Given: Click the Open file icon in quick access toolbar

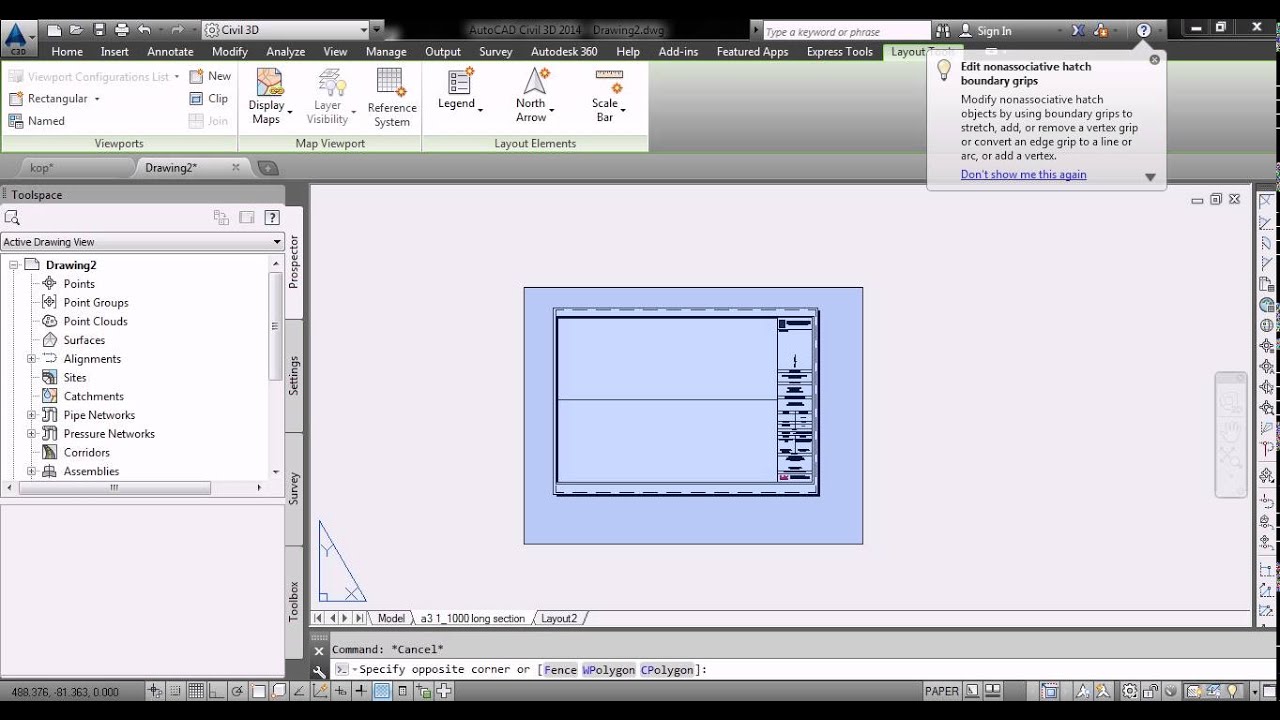Looking at the screenshot, I should point(76,30).
